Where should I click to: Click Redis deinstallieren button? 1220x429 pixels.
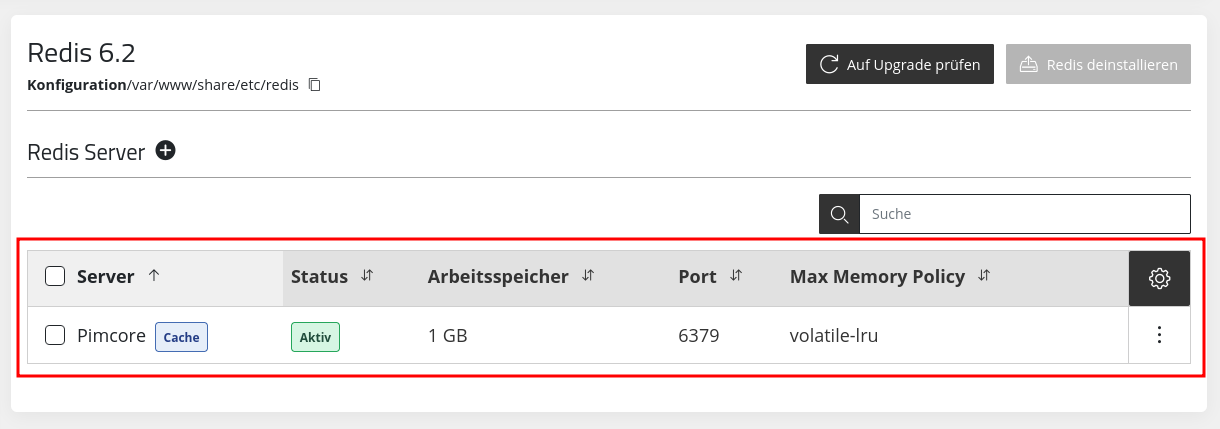pos(1098,64)
